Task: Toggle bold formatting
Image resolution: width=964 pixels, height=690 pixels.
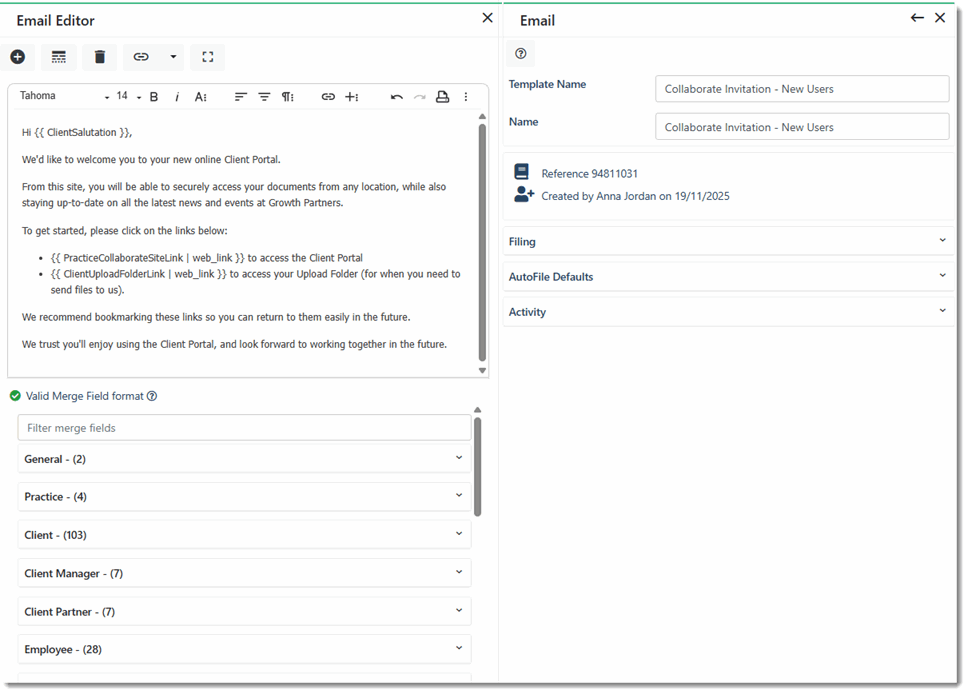Action: (154, 97)
